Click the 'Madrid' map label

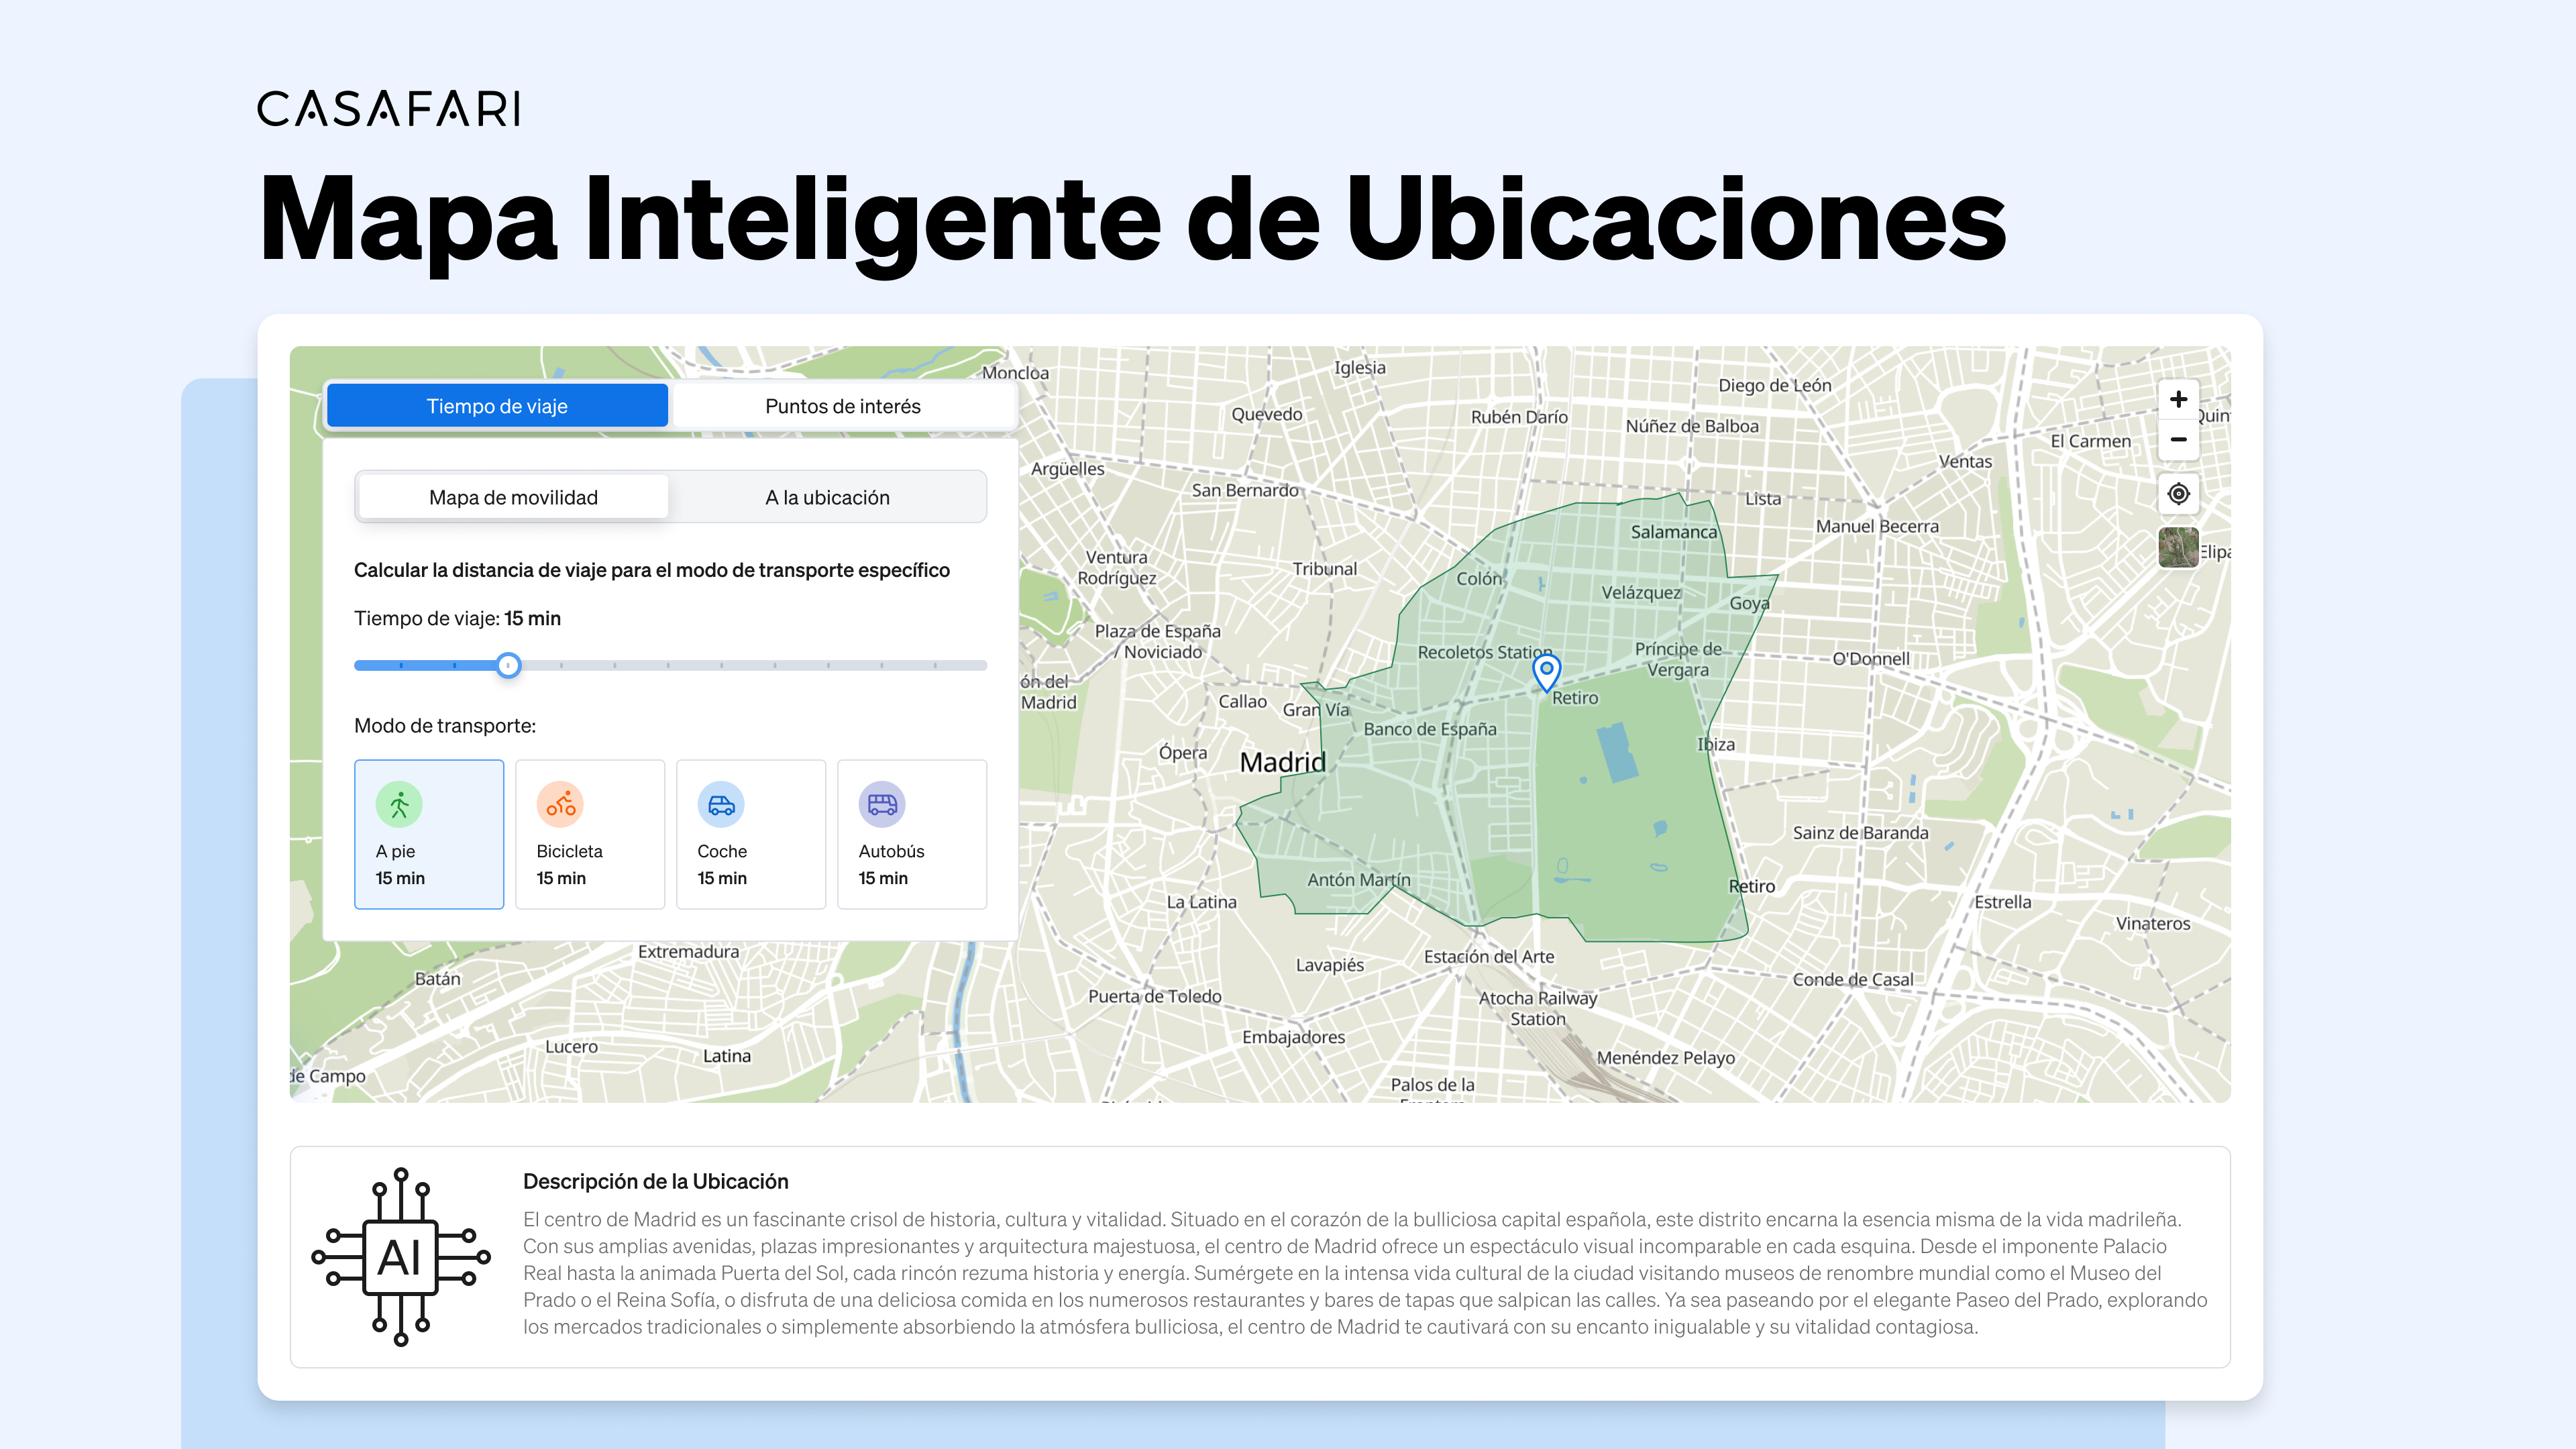[x=1283, y=762]
